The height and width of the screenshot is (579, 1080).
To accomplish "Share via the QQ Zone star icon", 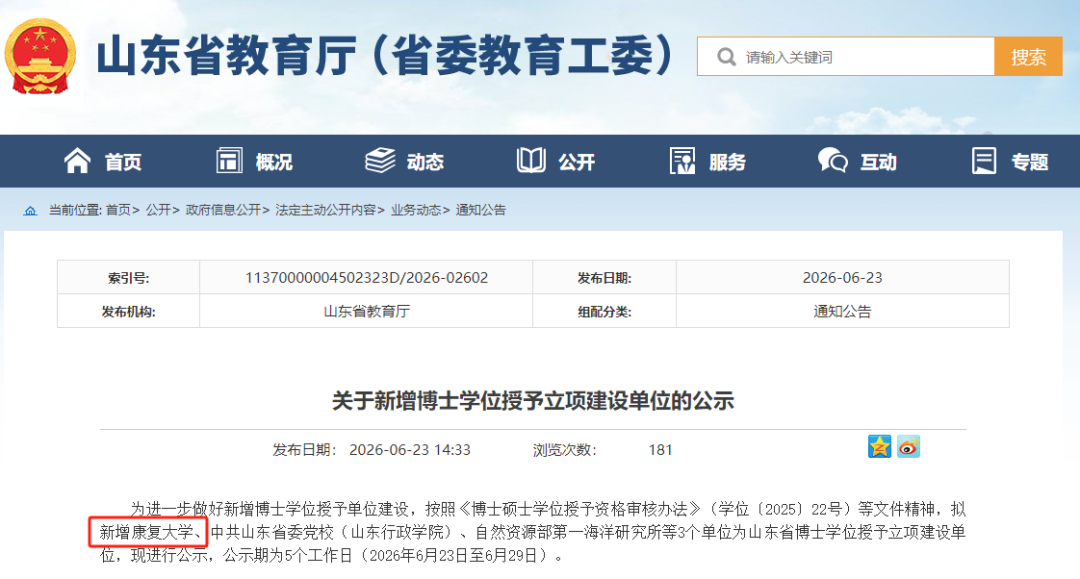I will (880, 447).
